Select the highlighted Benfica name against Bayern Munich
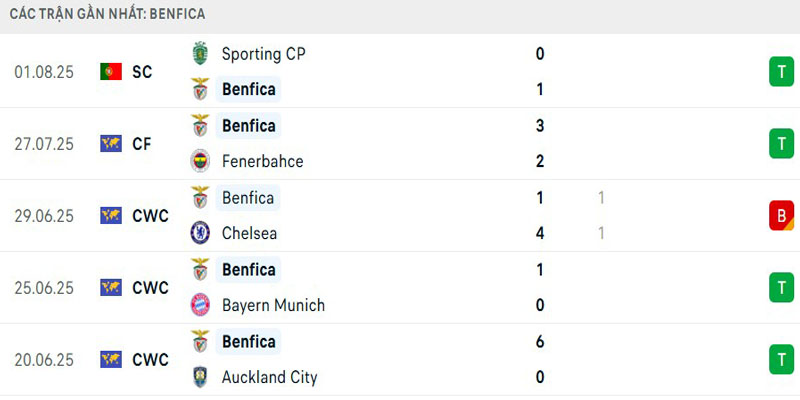 249,270
